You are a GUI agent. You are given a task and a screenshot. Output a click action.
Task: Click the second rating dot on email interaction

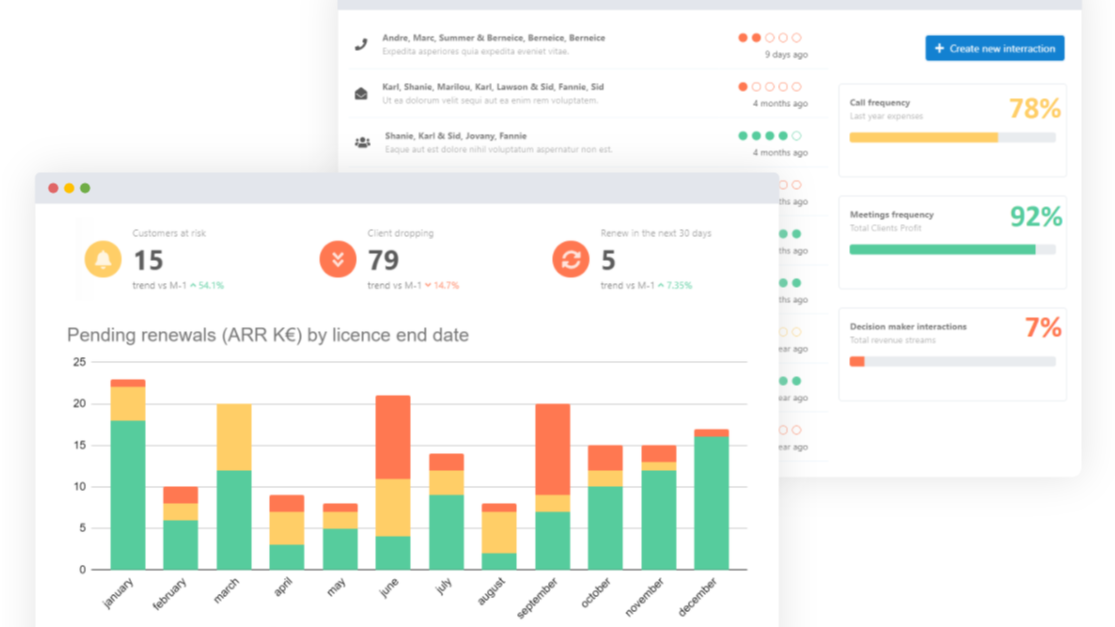point(756,87)
